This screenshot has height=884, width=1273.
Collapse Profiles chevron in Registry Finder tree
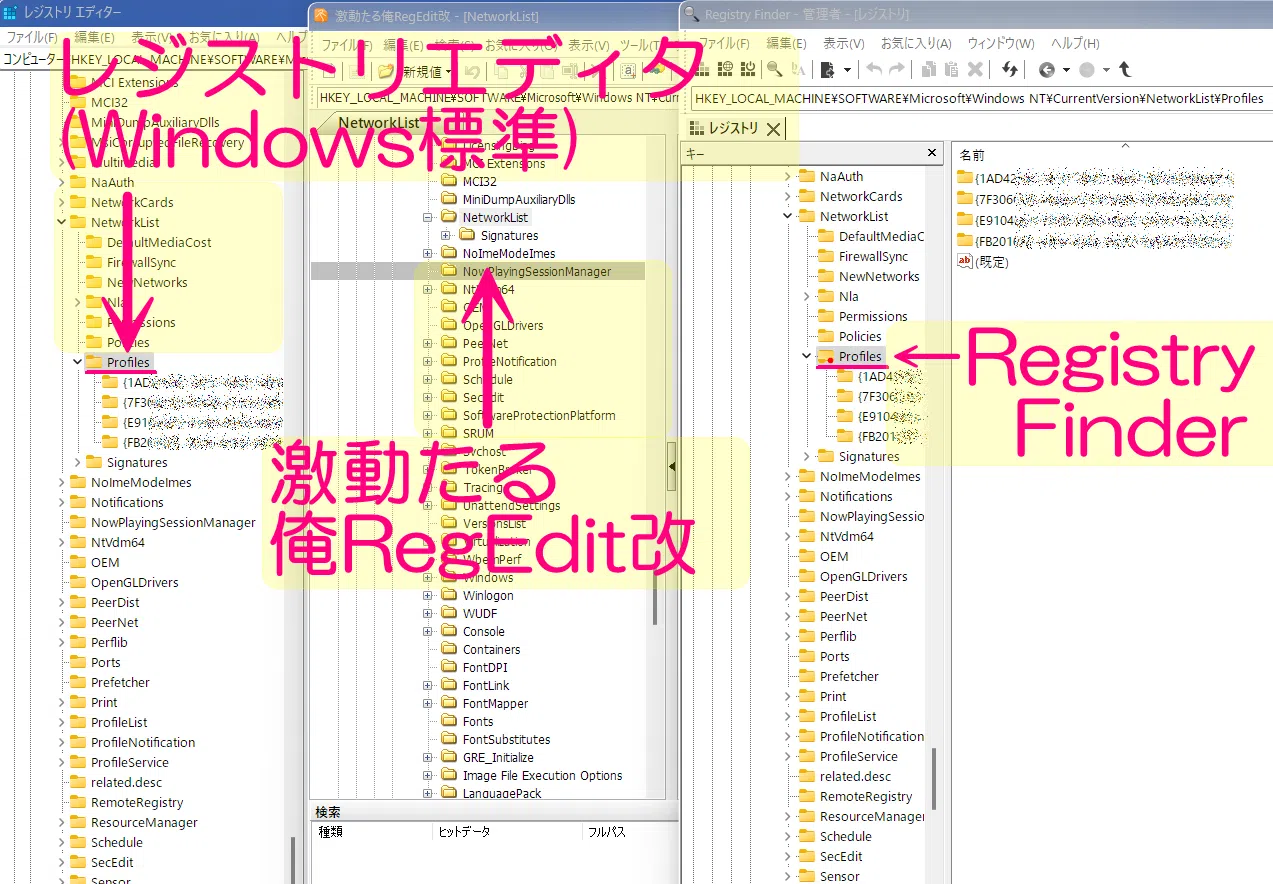[x=807, y=356]
